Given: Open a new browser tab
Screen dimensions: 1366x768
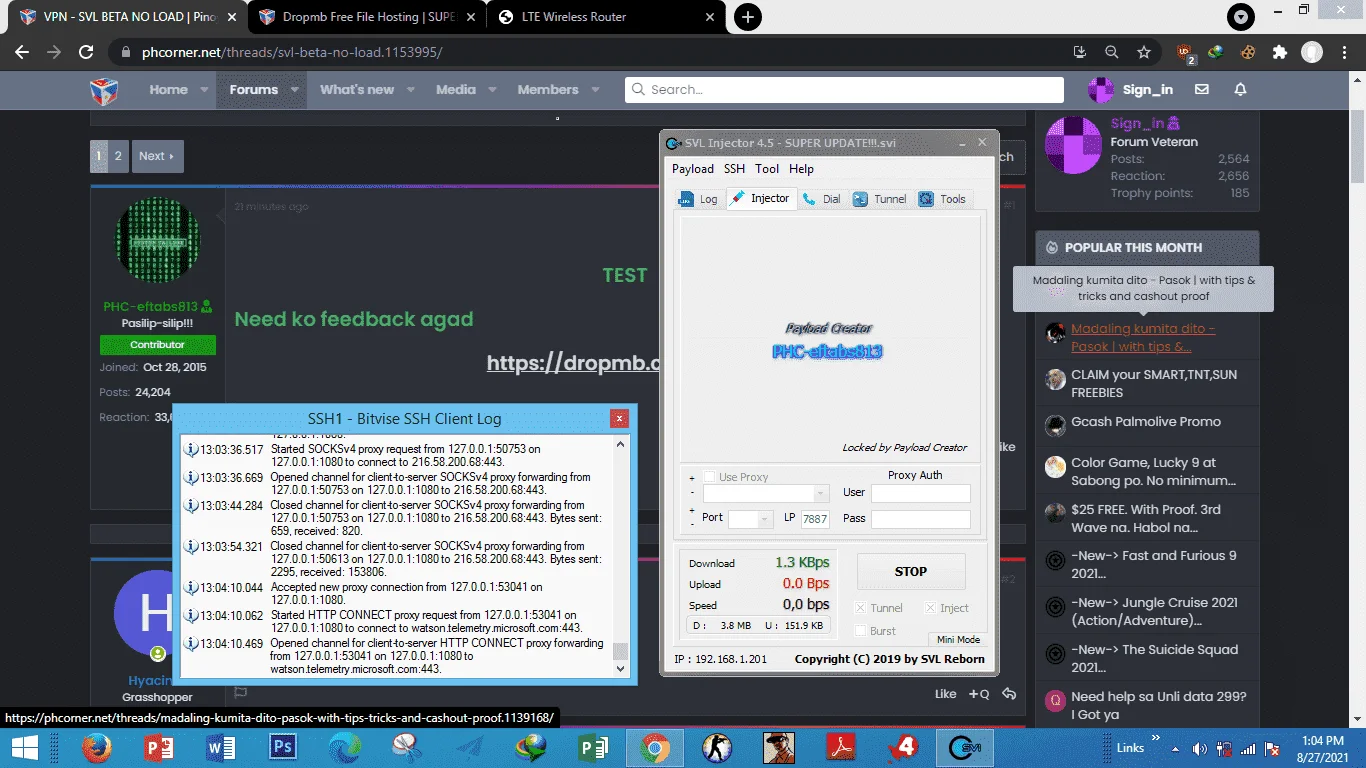Looking at the screenshot, I should [747, 17].
